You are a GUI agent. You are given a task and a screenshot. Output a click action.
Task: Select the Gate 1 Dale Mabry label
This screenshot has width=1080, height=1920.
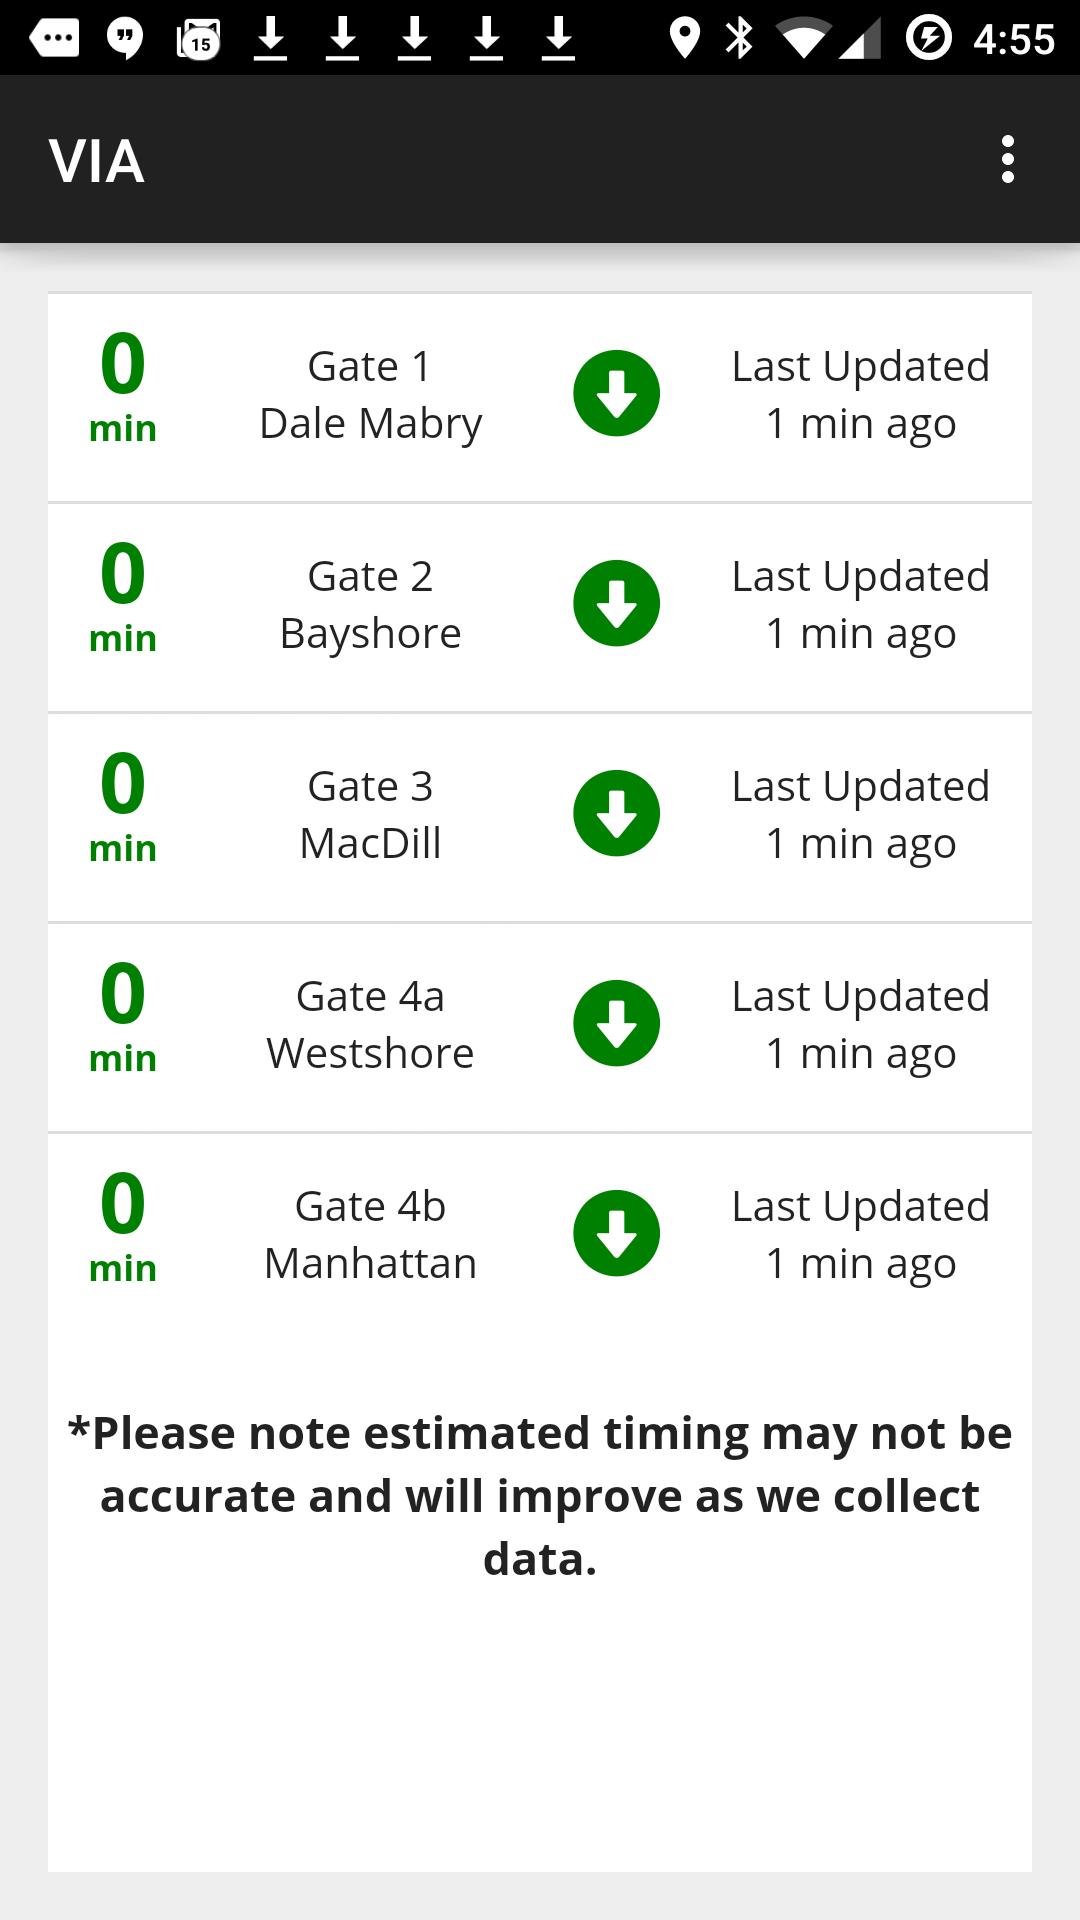370,395
